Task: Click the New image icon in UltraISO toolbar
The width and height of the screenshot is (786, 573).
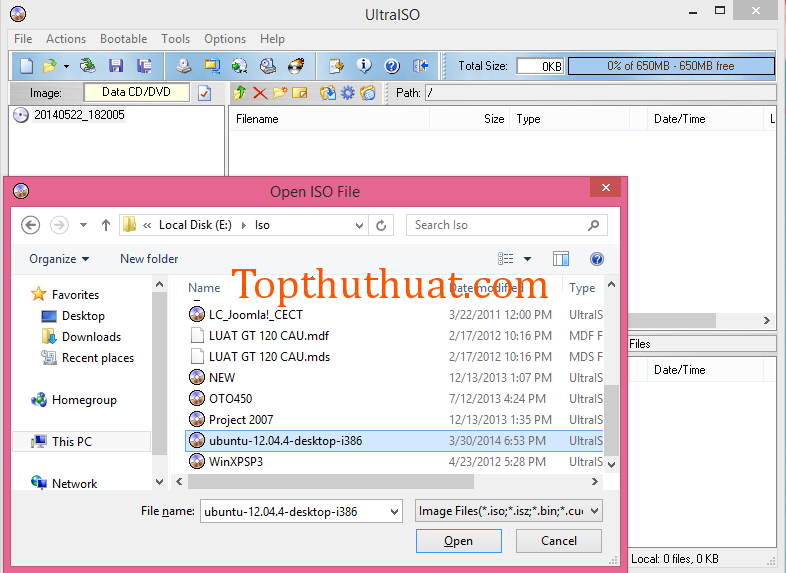Action: tap(27, 66)
